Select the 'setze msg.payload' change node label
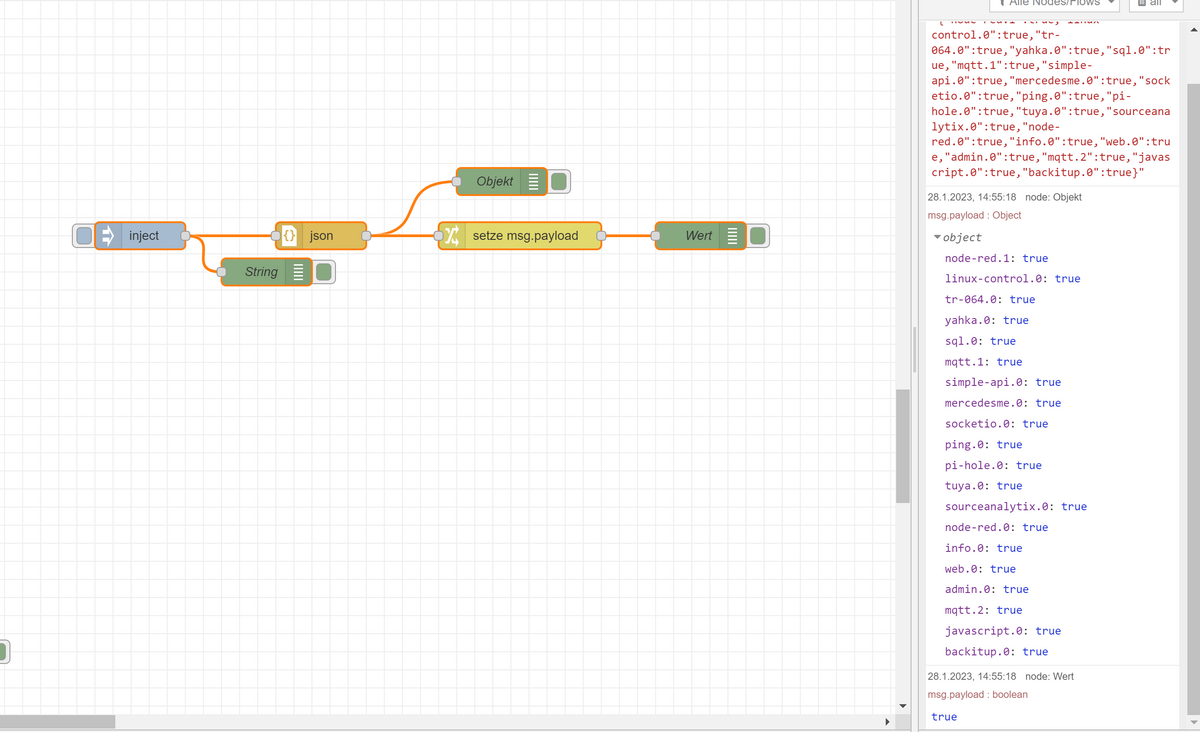 525,236
